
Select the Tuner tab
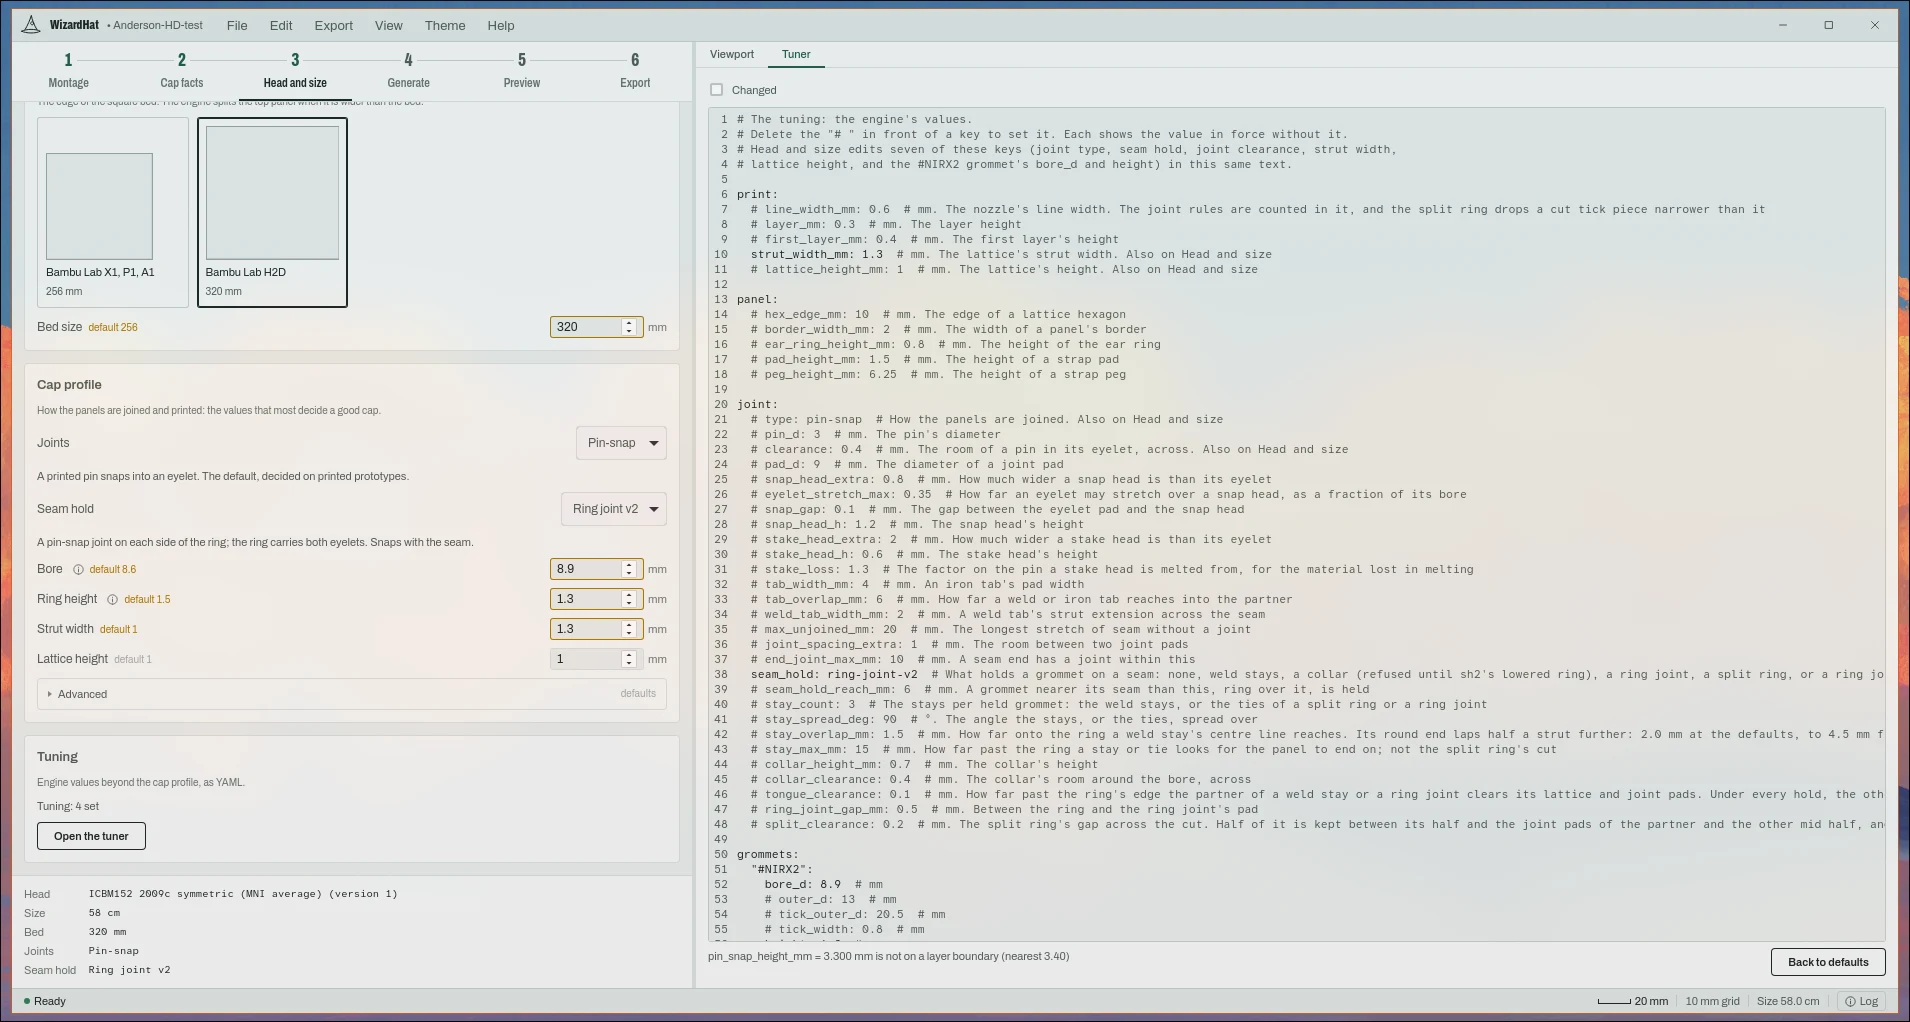(796, 54)
